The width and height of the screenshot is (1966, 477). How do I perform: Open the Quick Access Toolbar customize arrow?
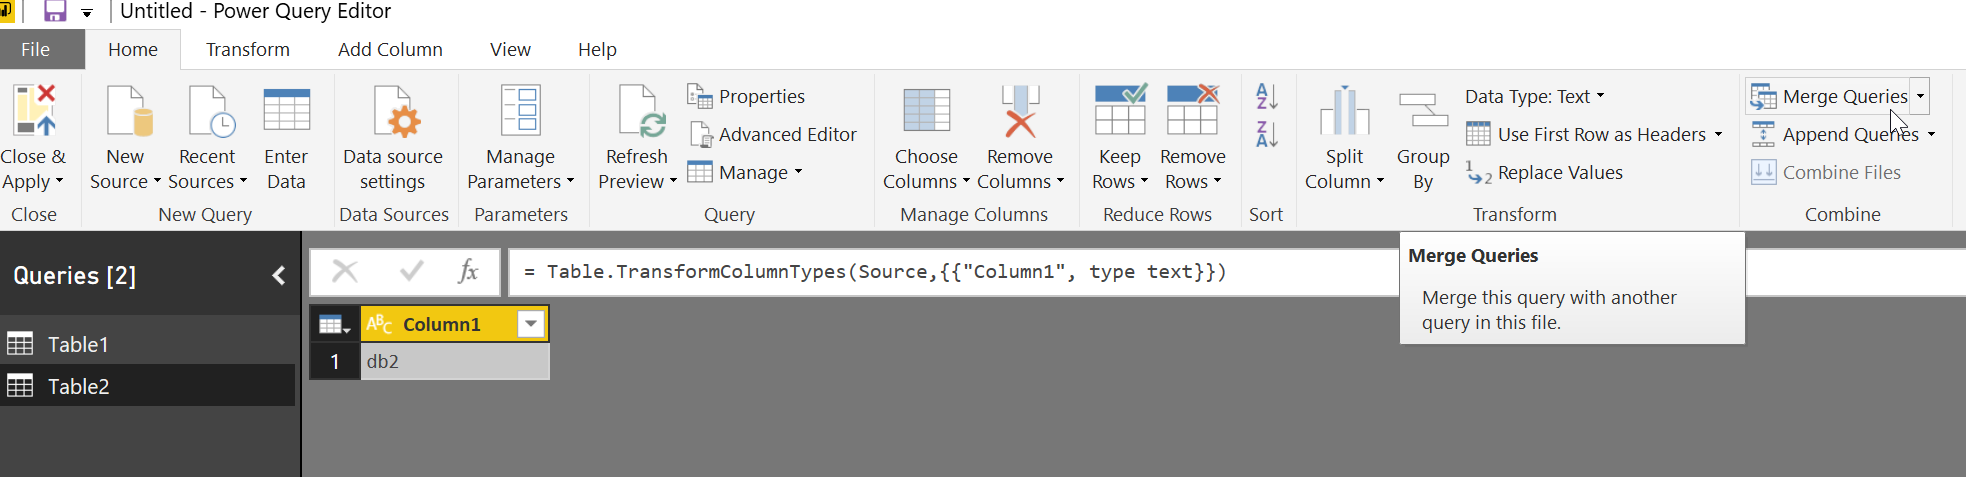pyautogui.click(x=87, y=12)
